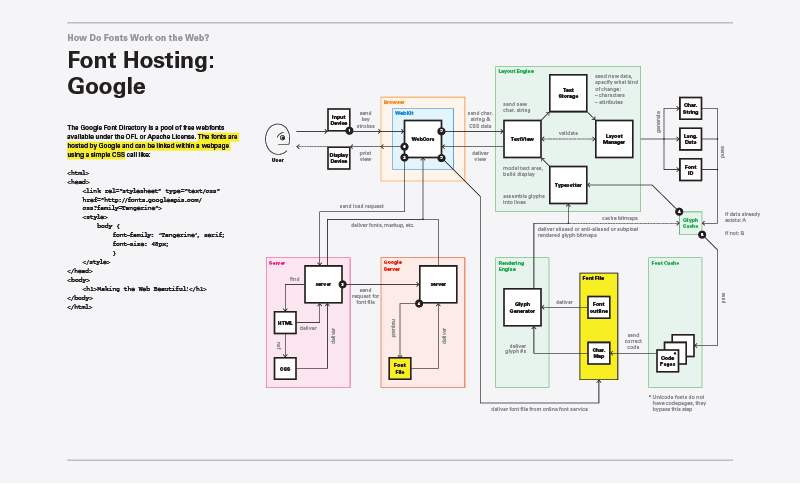
Task: Select the Typesetter box
Action: pyautogui.click(x=568, y=185)
